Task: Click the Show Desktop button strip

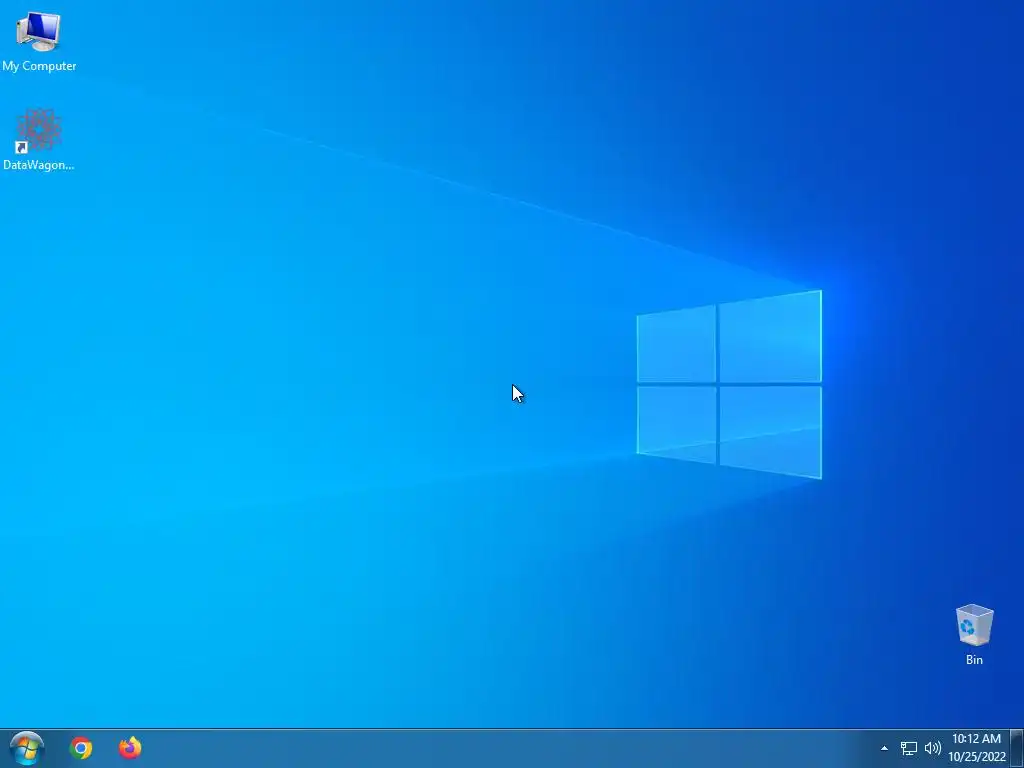Action: (1017, 748)
